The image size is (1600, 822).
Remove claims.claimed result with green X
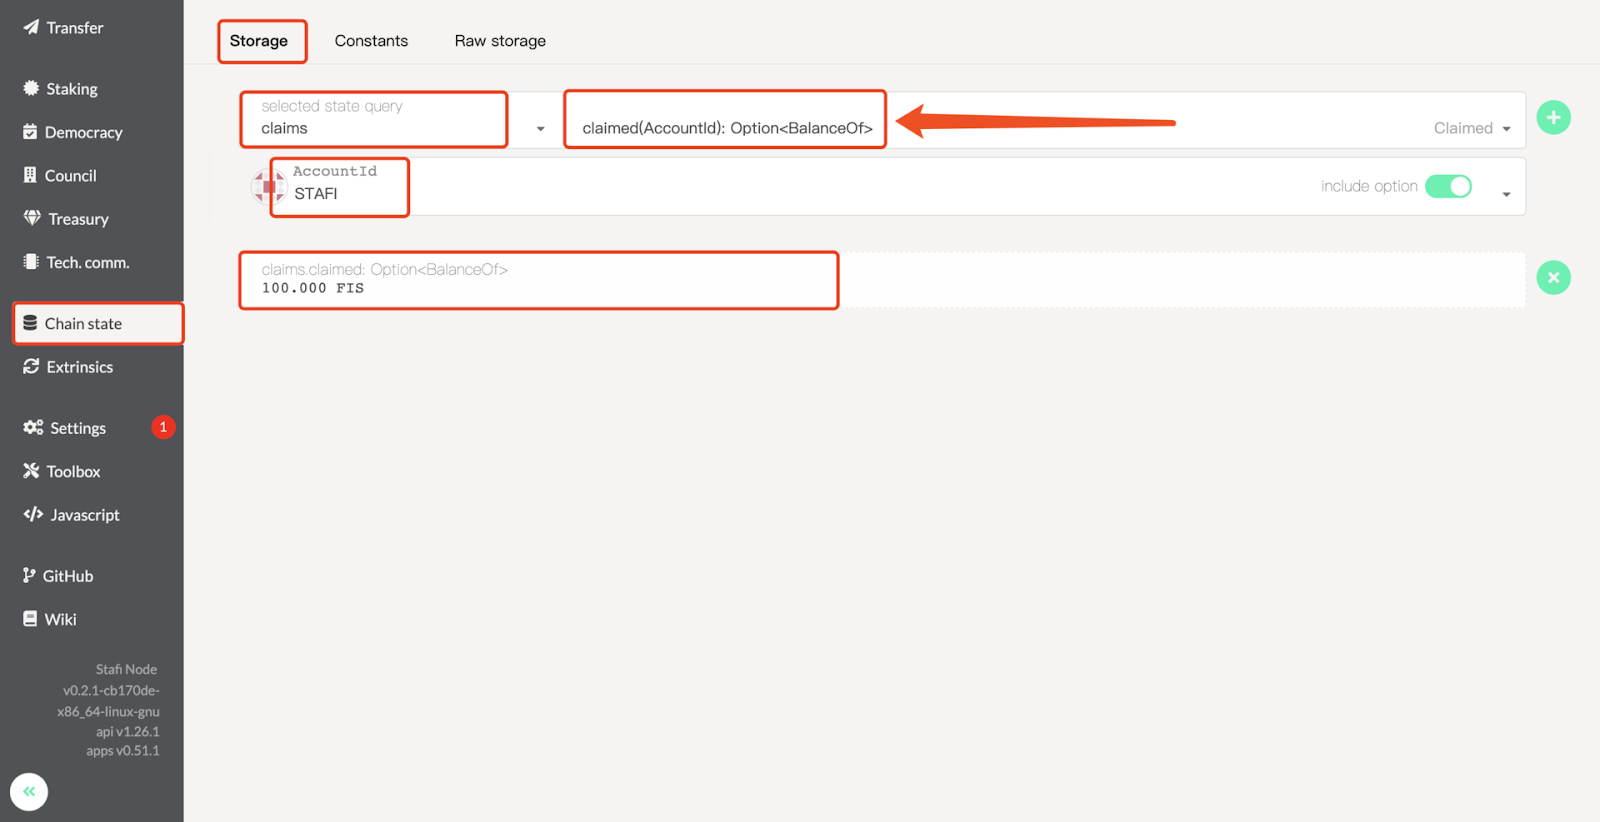pyautogui.click(x=1553, y=278)
